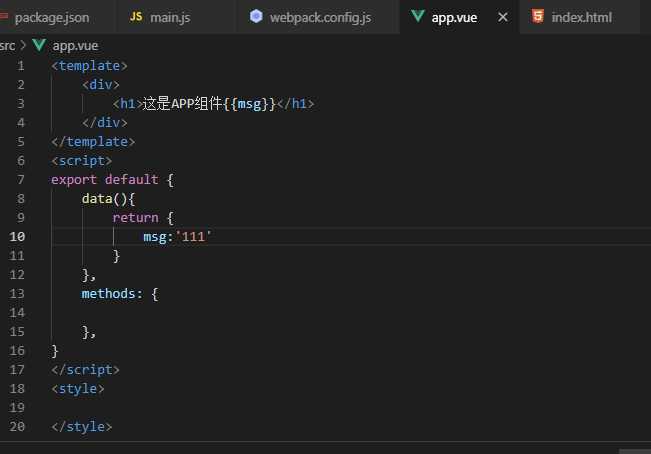Click line number 1 in the gutter

(x=21, y=66)
